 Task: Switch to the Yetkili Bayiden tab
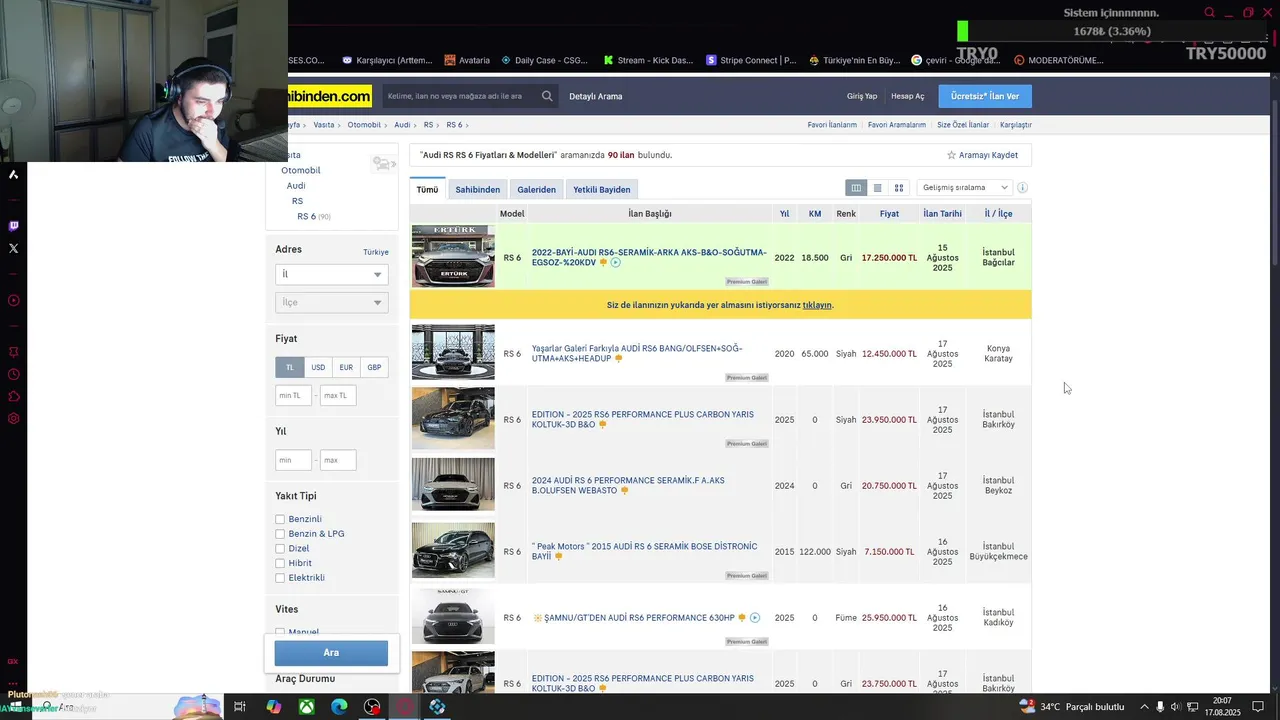pyautogui.click(x=601, y=189)
